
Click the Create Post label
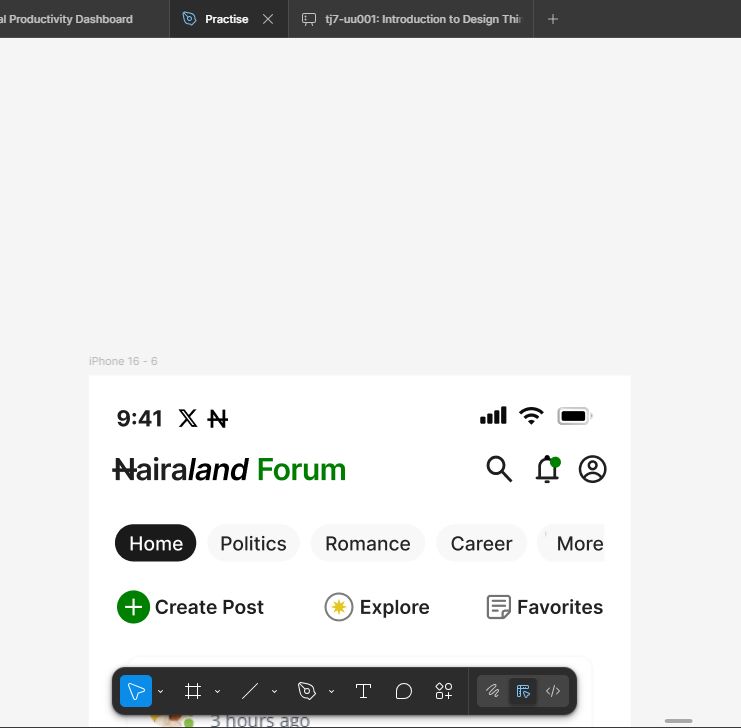pyautogui.click(x=209, y=607)
